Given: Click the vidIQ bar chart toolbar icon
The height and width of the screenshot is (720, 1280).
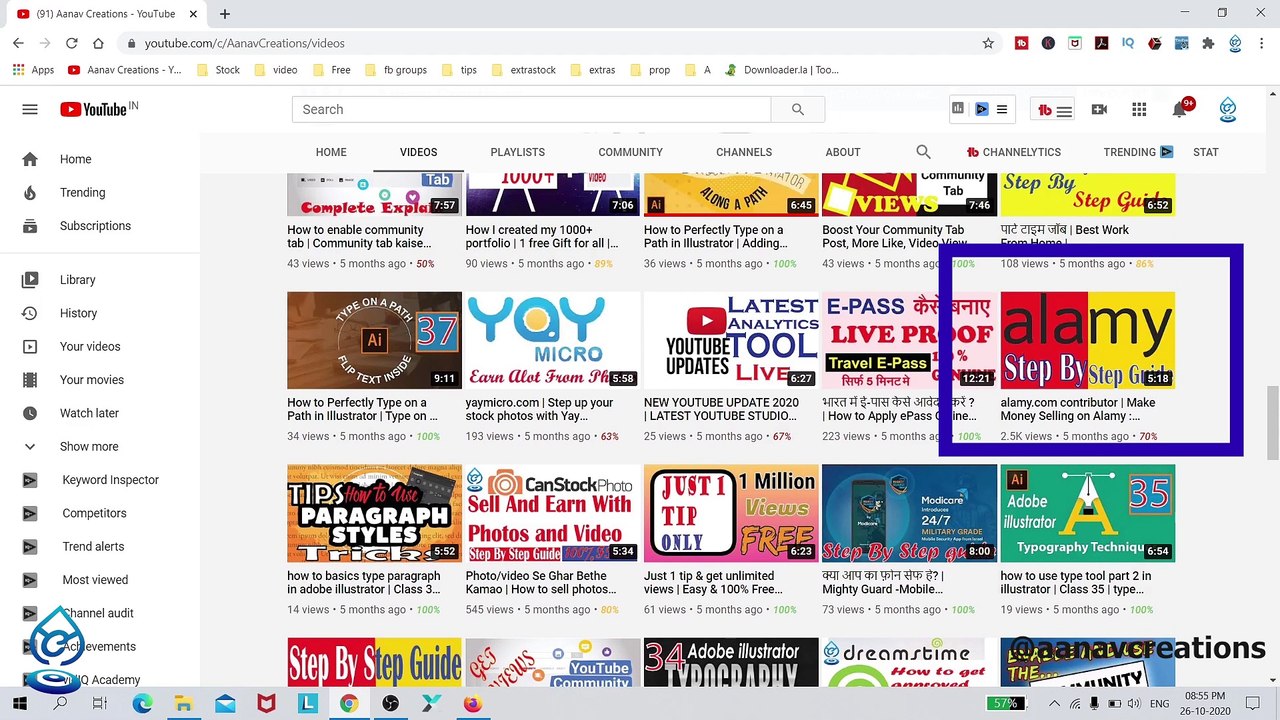Looking at the screenshot, I should click(958, 109).
